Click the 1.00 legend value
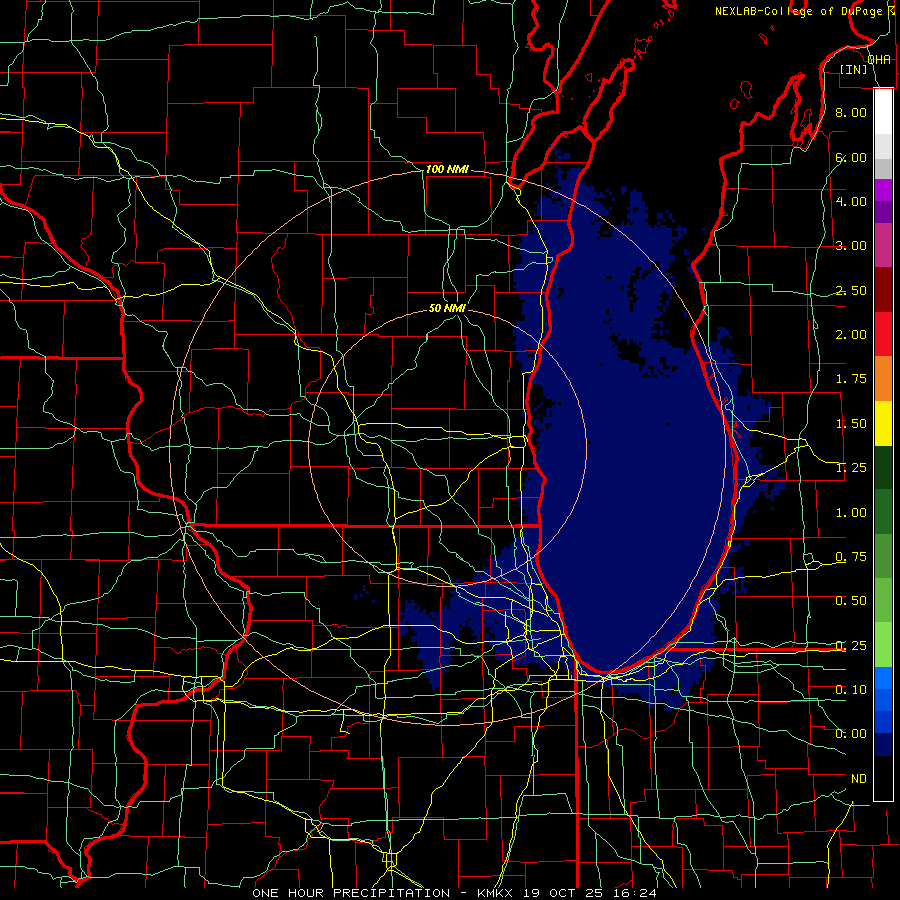This screenshot has width=900, height=900. click(851, 513)
